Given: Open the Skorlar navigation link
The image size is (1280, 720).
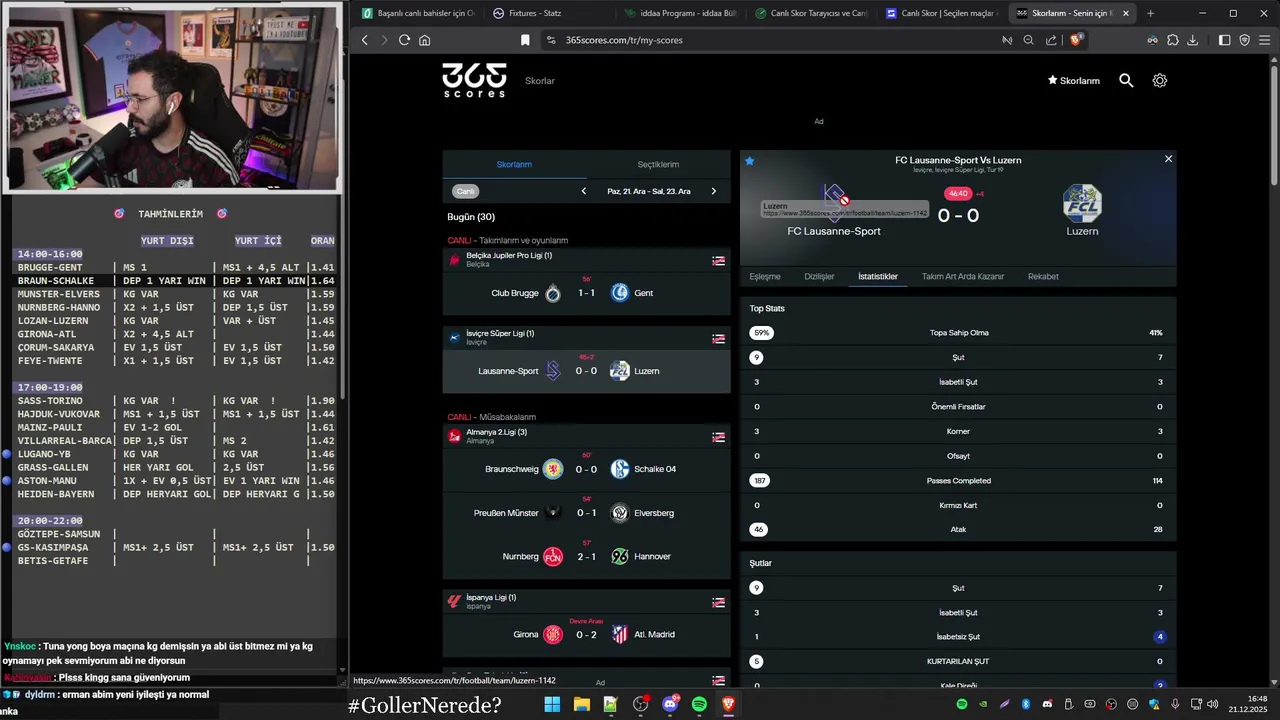Looking at the screenshot, I should pos(540,81).
